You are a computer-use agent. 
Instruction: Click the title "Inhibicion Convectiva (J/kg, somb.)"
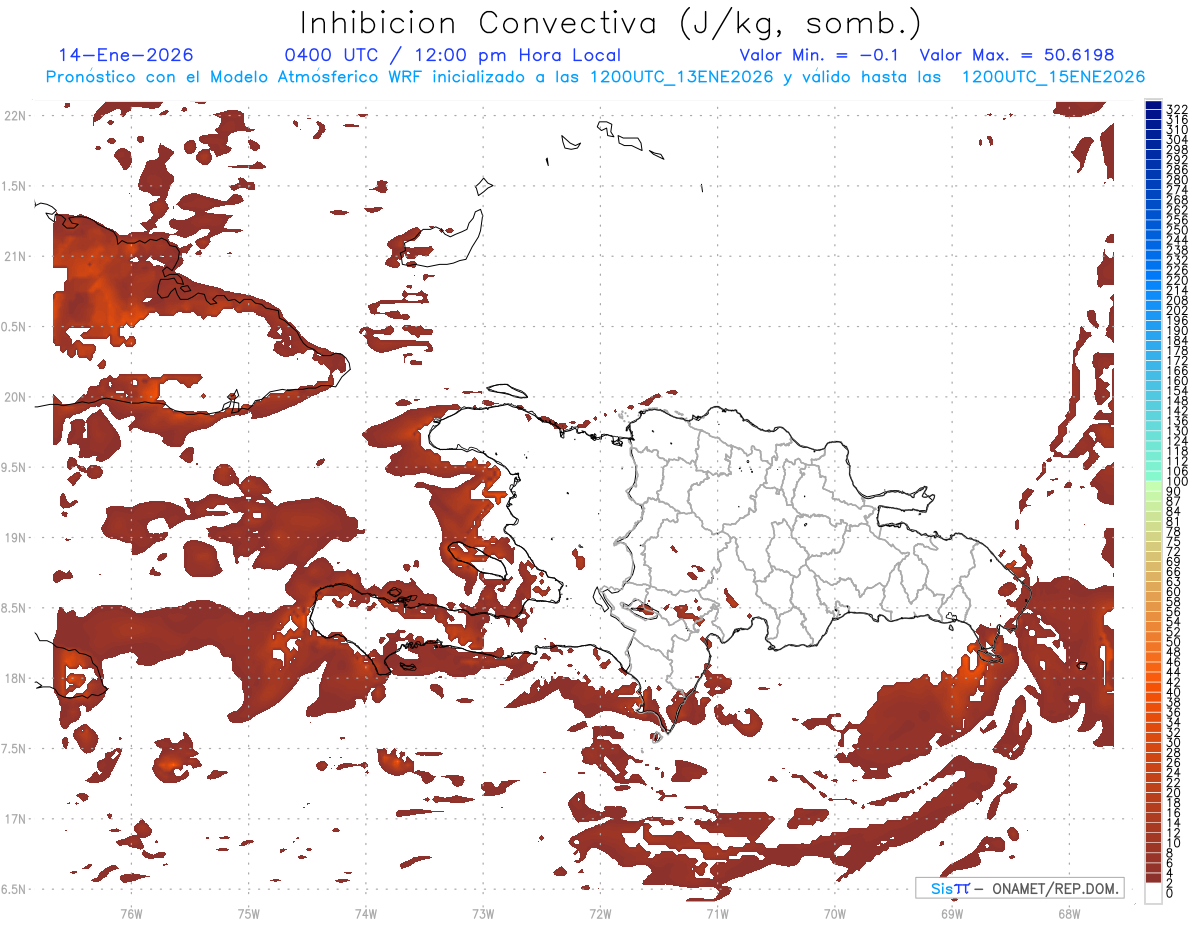(610, 23)
